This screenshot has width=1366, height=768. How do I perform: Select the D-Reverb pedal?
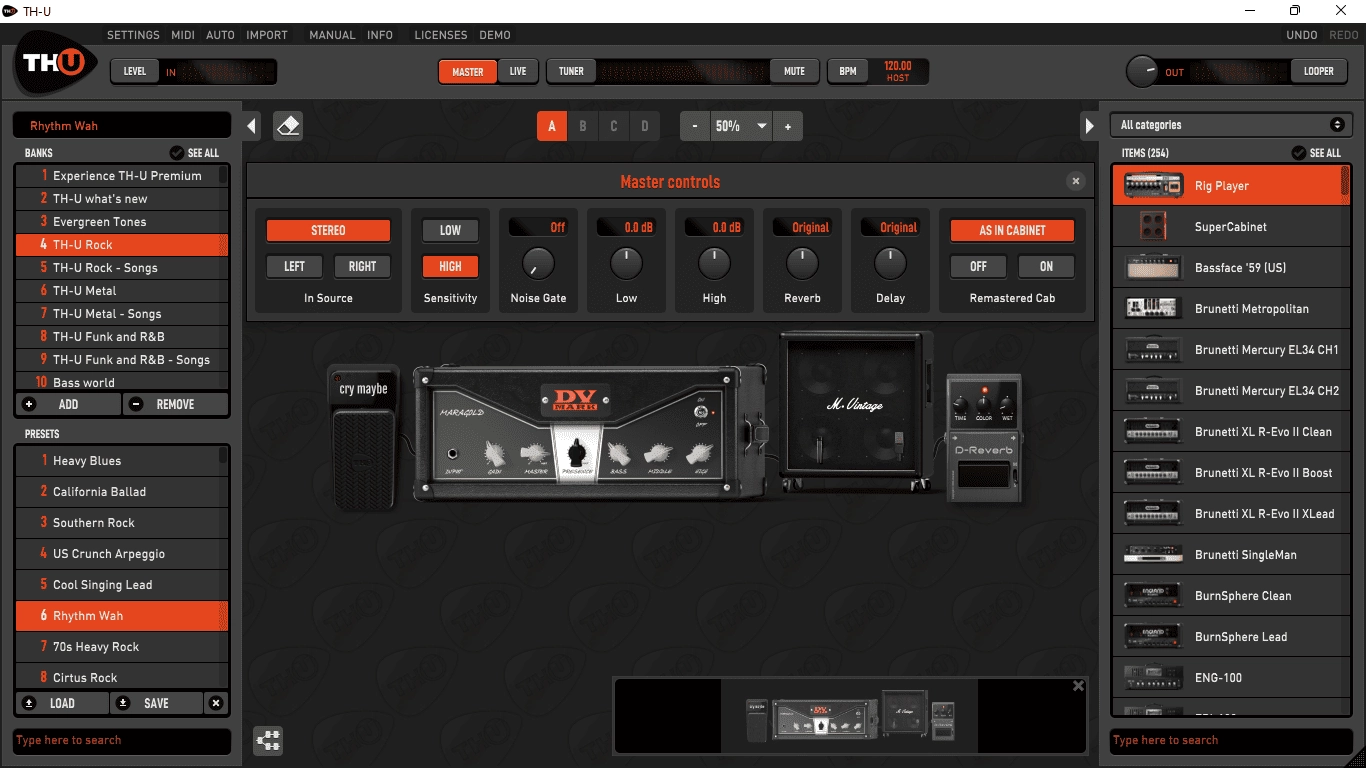tap(984, 438)
